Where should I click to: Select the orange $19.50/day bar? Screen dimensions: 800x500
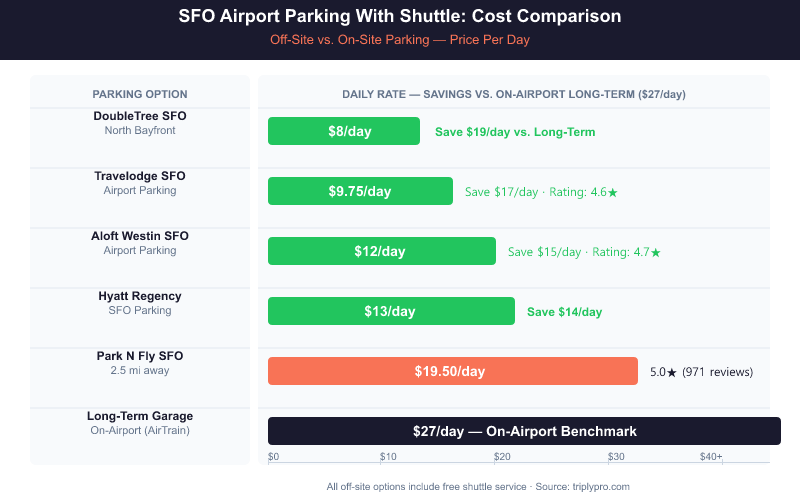coord(452,371)
